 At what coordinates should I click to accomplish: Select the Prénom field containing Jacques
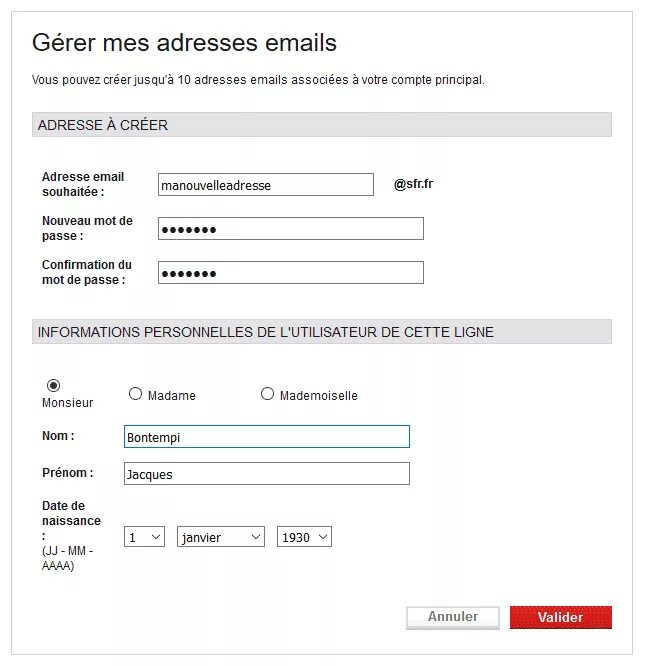point(267,474)
